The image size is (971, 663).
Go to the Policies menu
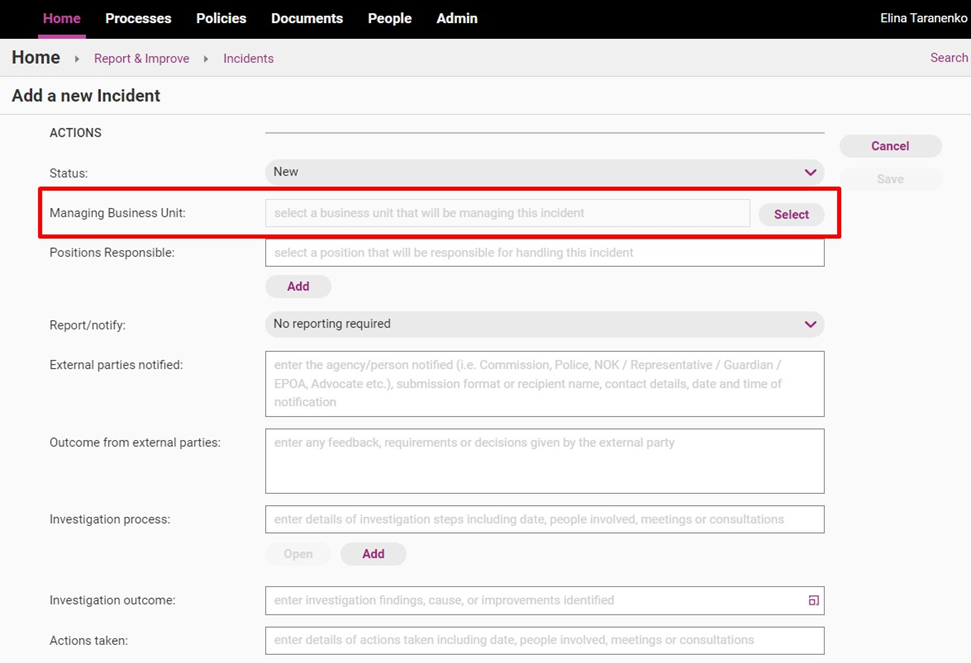tap(221, 19)
